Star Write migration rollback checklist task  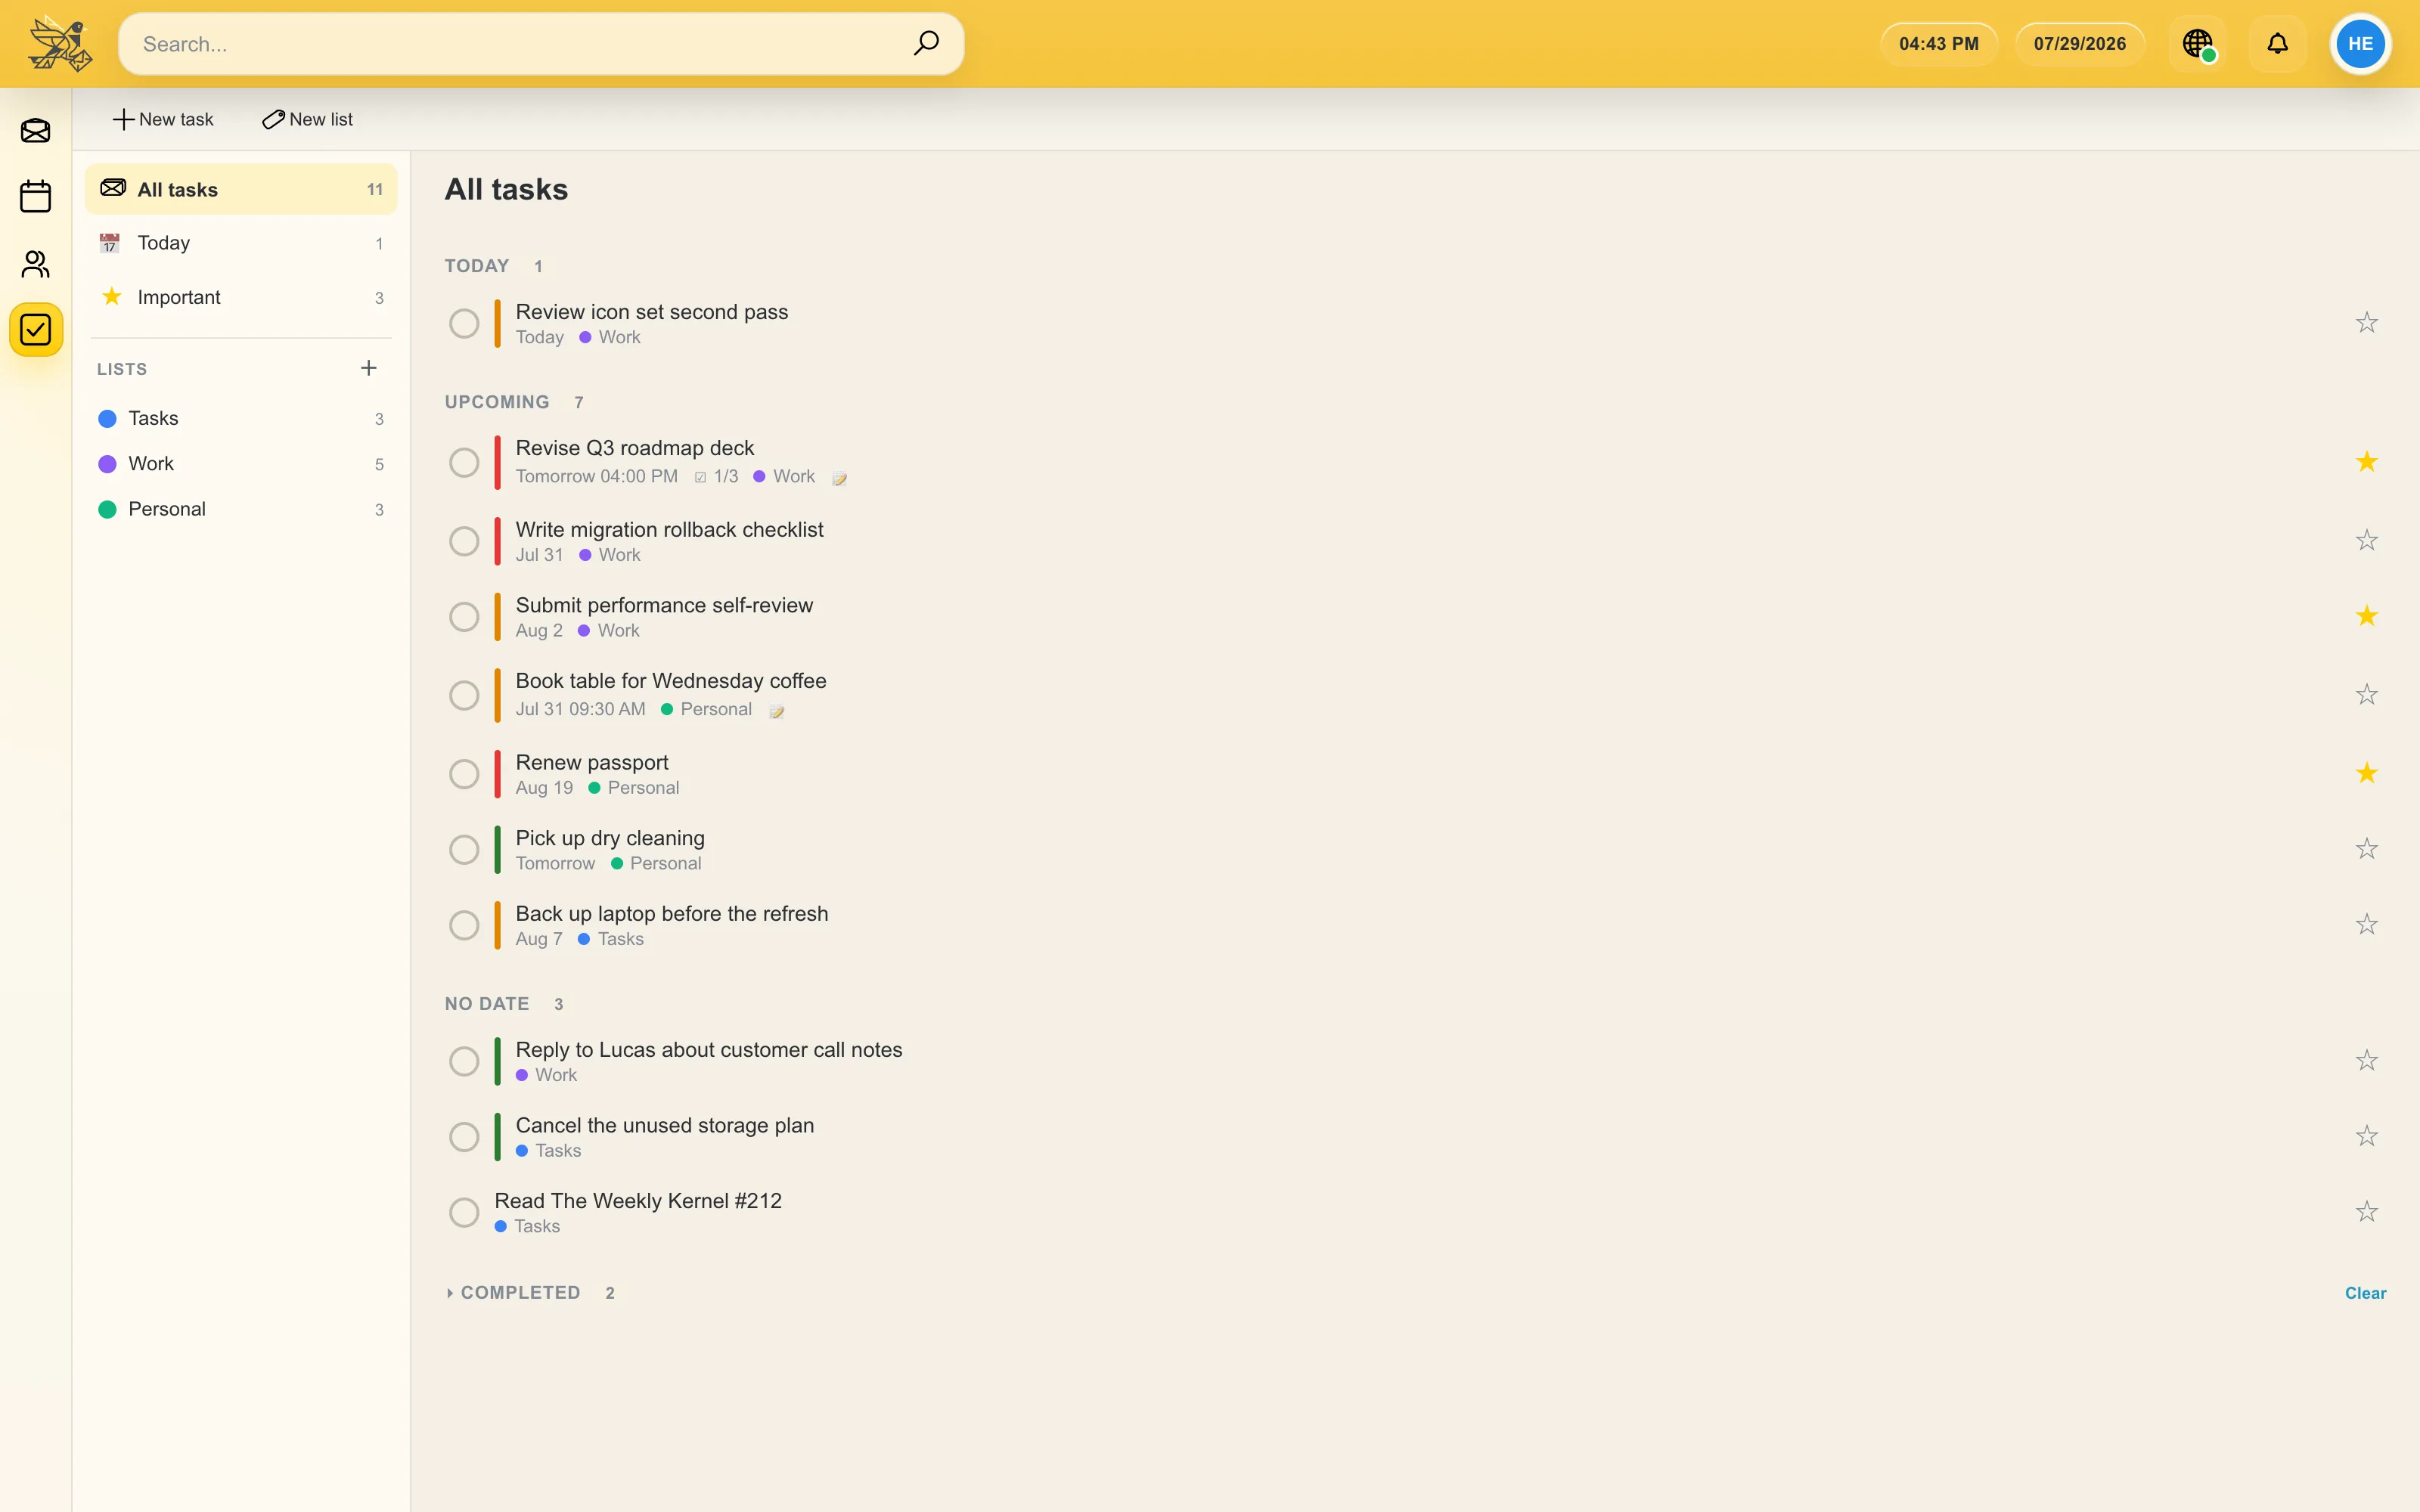tap(2366, 541)
